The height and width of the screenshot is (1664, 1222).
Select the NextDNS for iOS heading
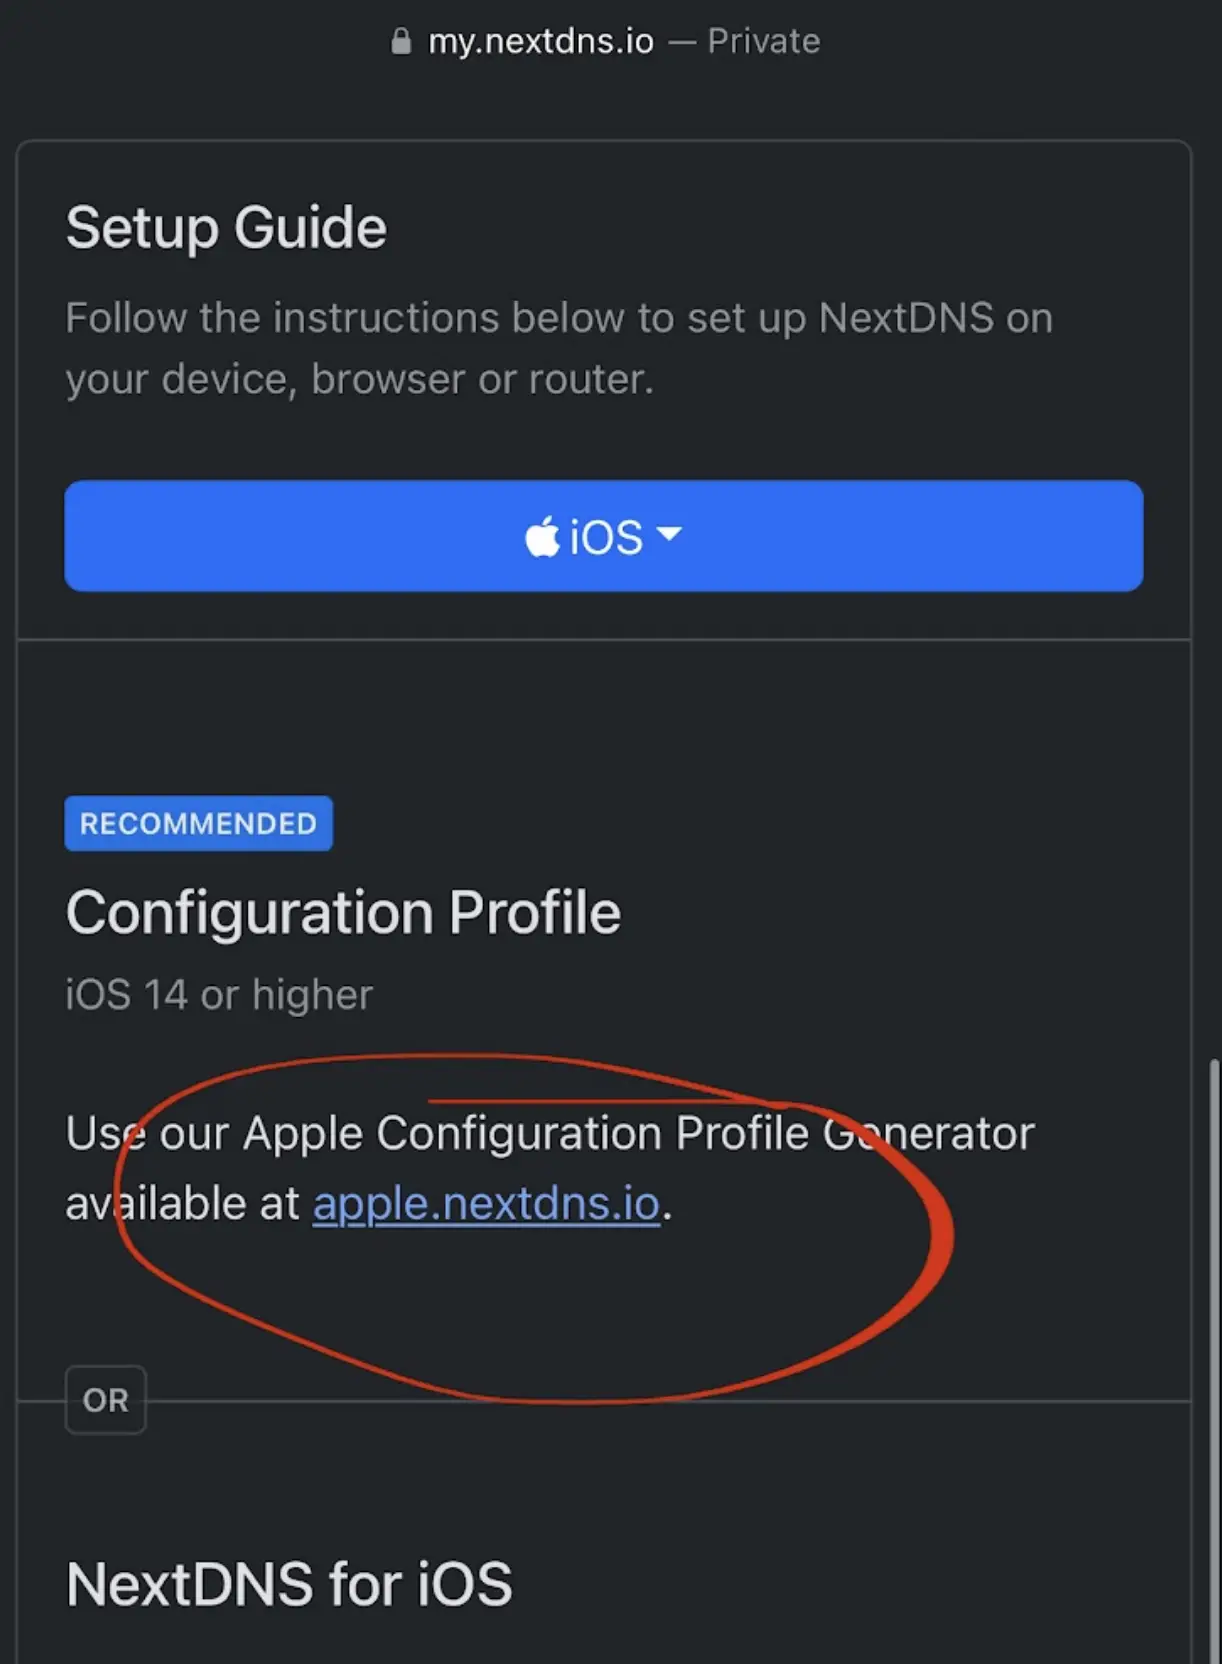(289, 1584)
